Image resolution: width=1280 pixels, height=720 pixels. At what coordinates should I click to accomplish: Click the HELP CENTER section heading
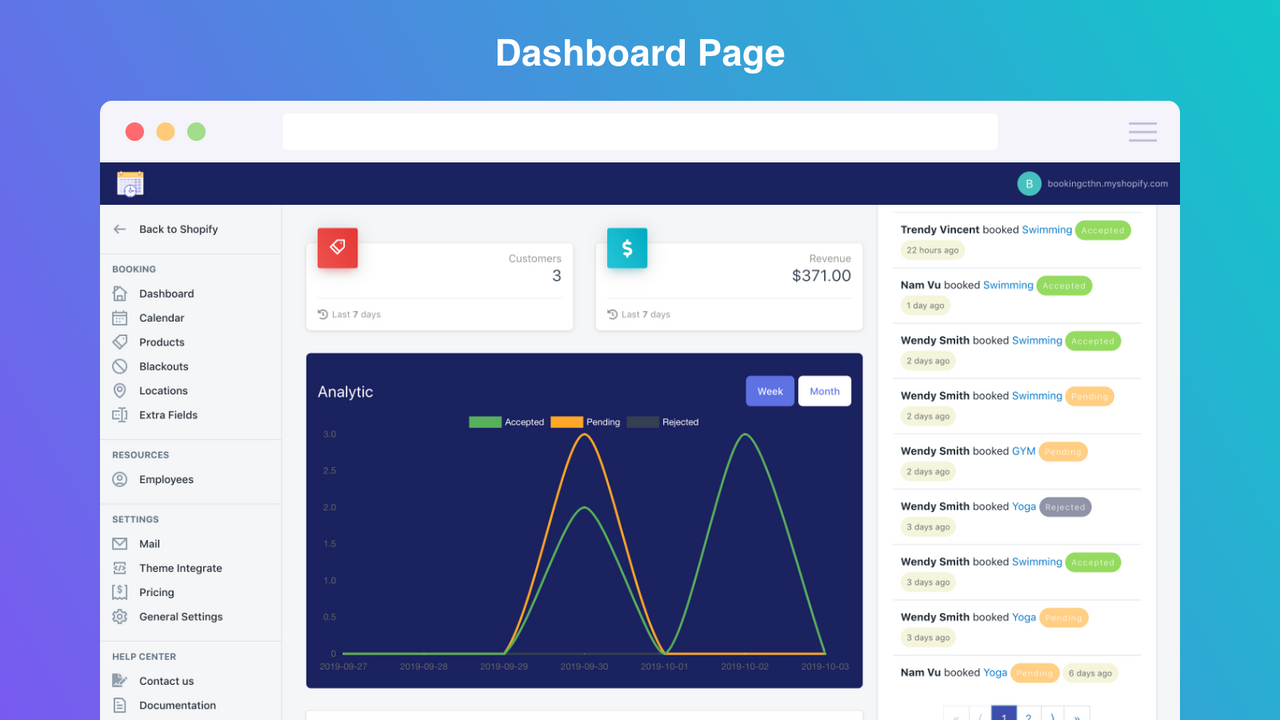(x=144, y=657)
